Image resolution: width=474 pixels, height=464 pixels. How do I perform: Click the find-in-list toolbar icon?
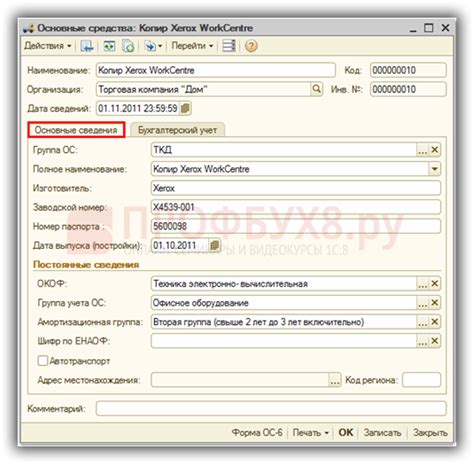pos(109,46)
